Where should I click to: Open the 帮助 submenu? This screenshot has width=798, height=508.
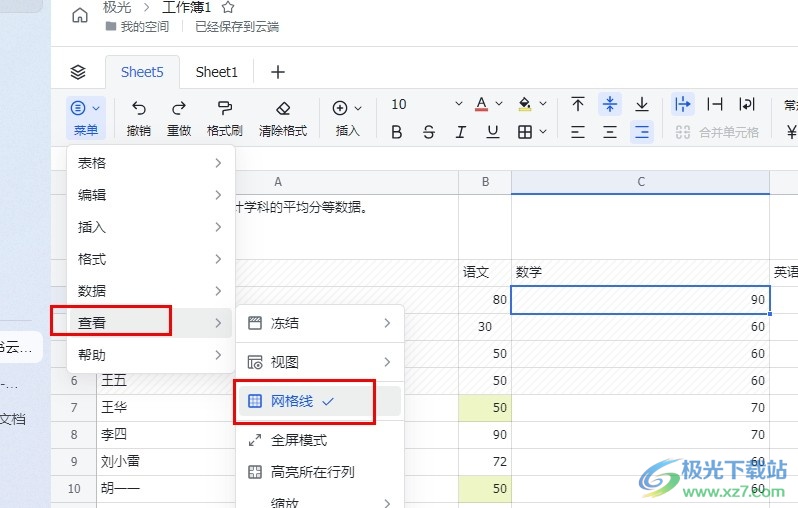[150, 355]
